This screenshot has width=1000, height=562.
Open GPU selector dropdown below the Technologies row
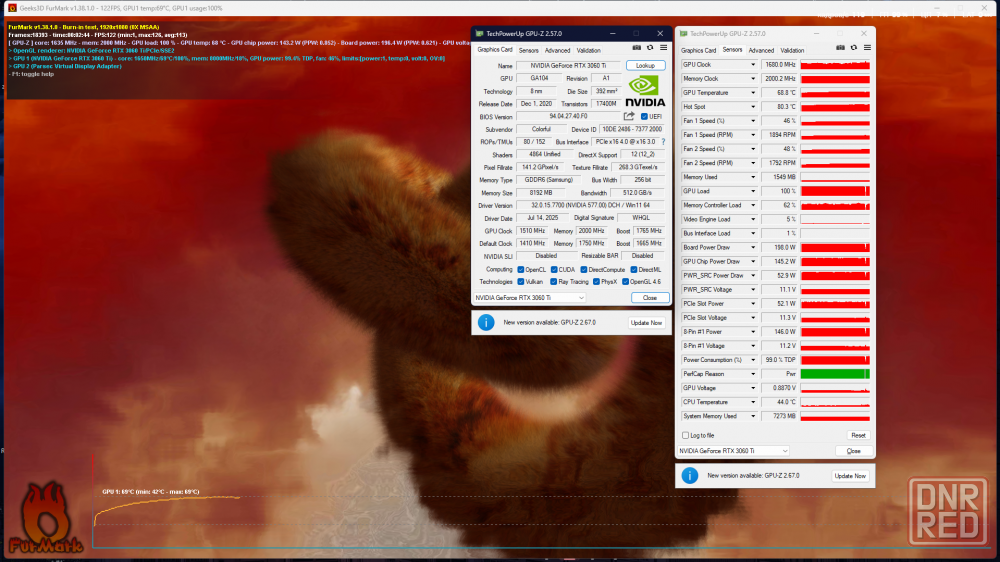[530, 297]
